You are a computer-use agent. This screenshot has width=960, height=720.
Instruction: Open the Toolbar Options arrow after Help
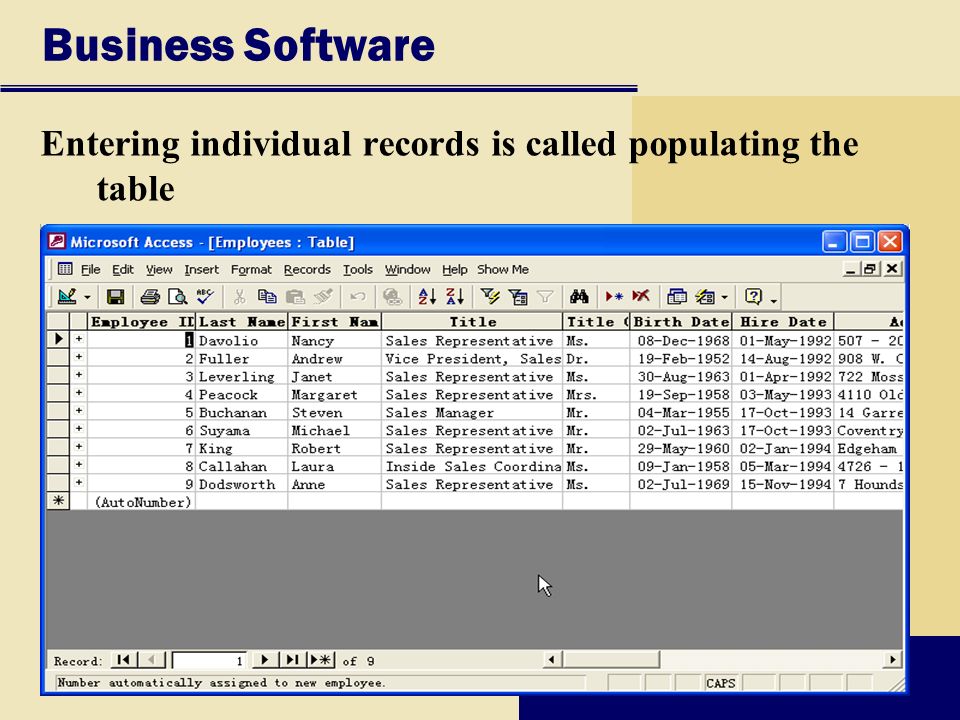pyautogui.click(x=774, y=299)
